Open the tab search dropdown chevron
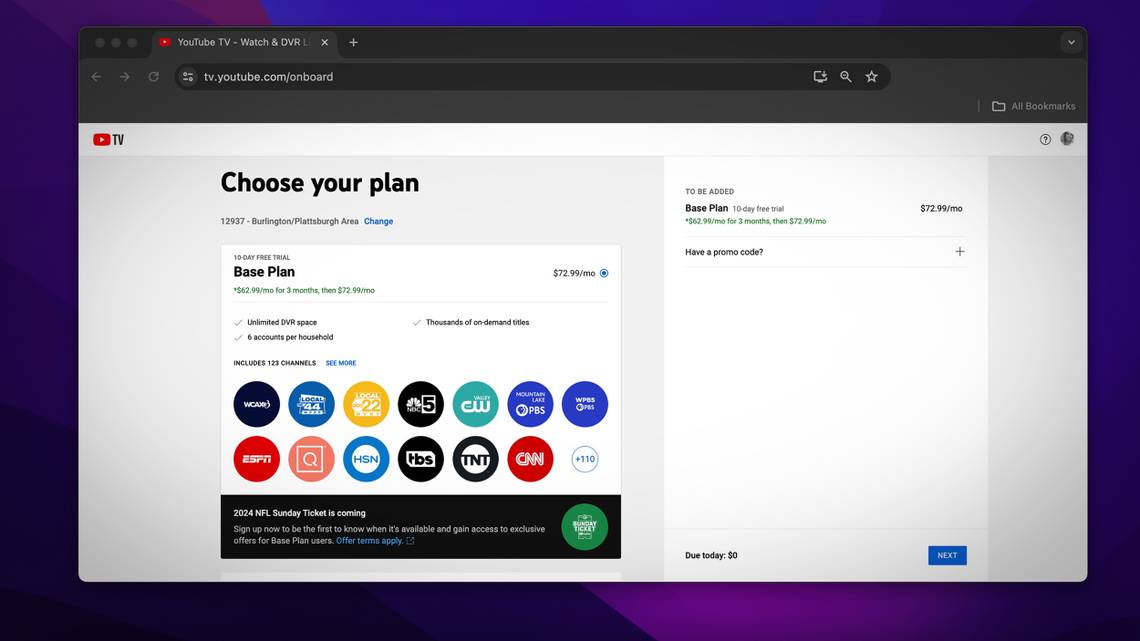The image size is (1140, 641). pos(1071,42)
